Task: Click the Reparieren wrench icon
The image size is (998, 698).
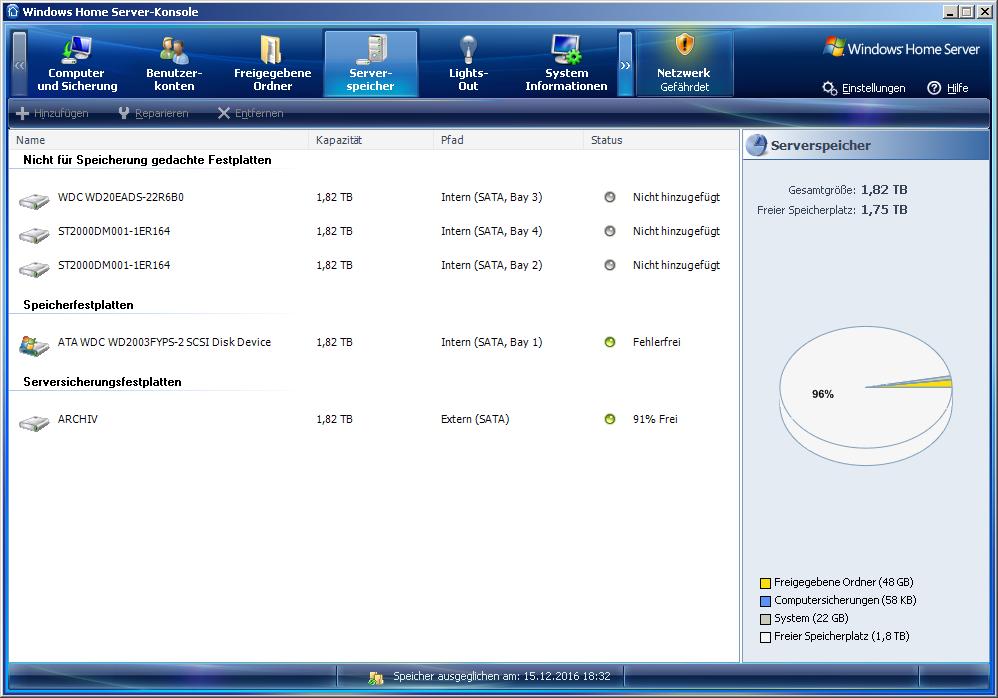Action: (x=124, y=113)
